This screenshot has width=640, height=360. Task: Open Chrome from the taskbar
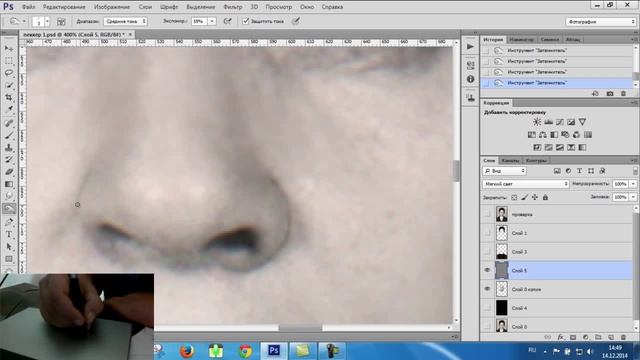tap(245, 351)
